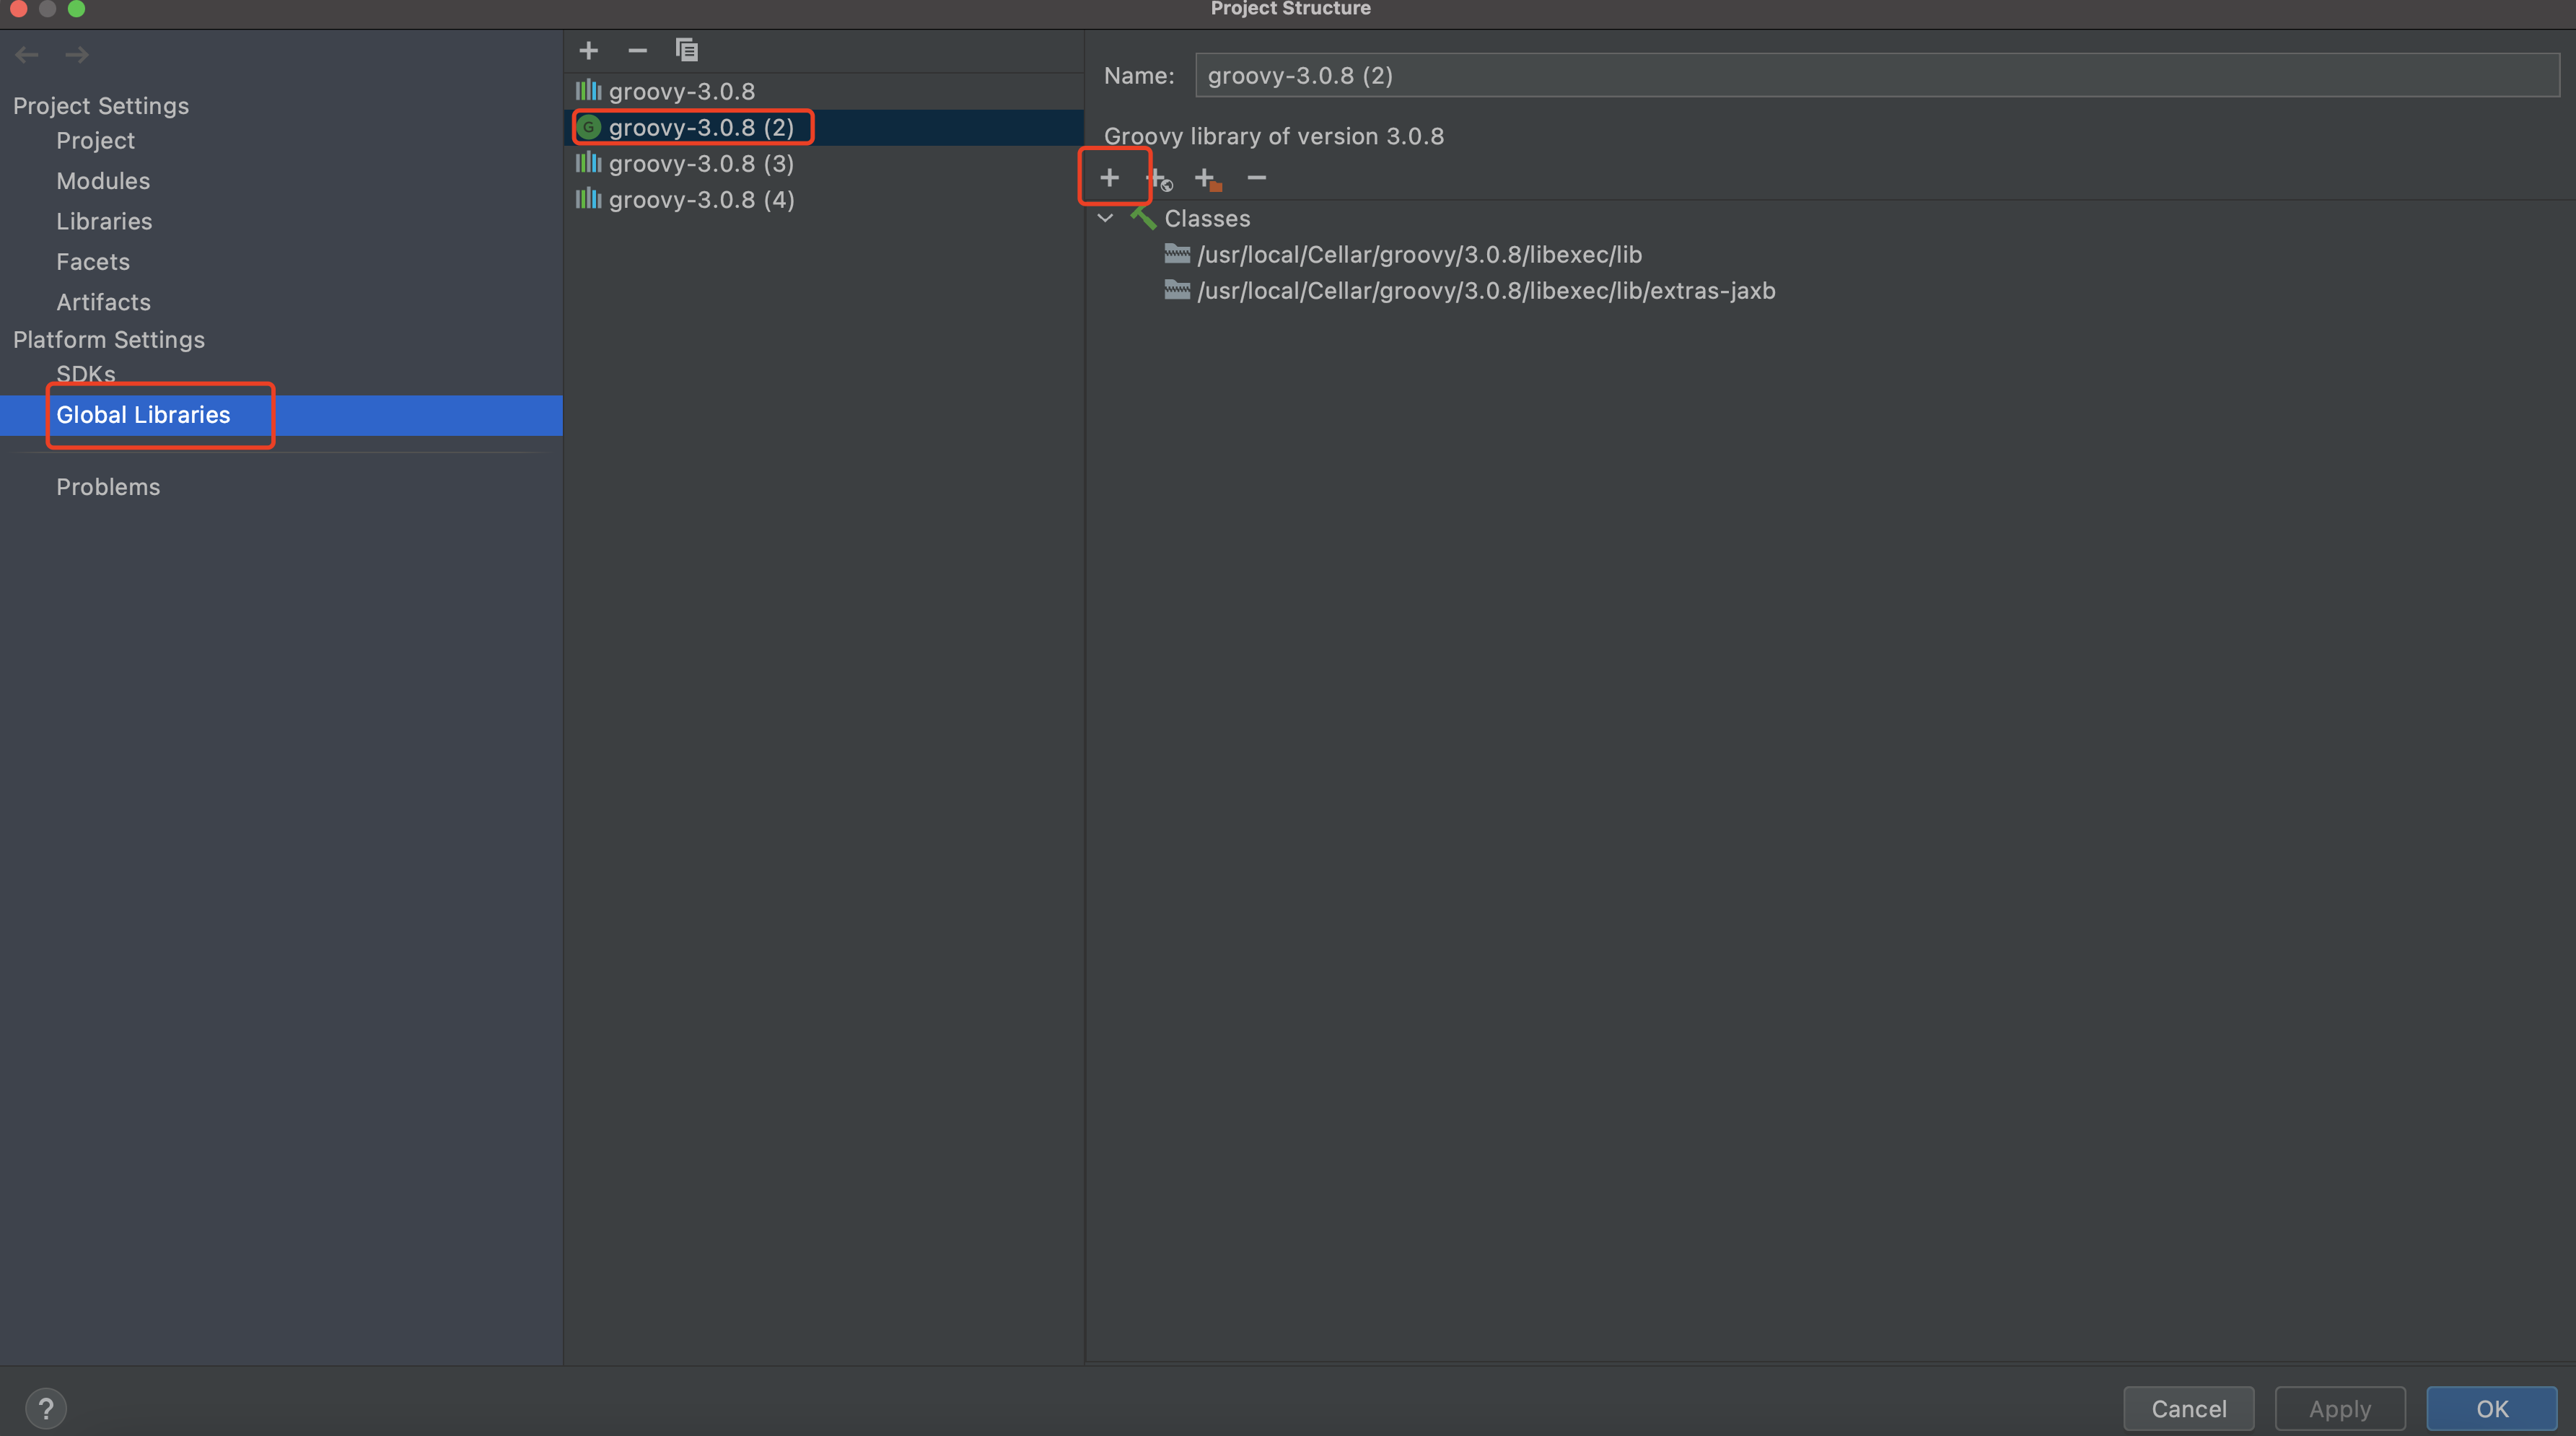Image resolution: width=2576 pixels, height=1436 pixels.
Task: Click the back navigation arrow
Action: pyautogui.click(x=27, y=55)
